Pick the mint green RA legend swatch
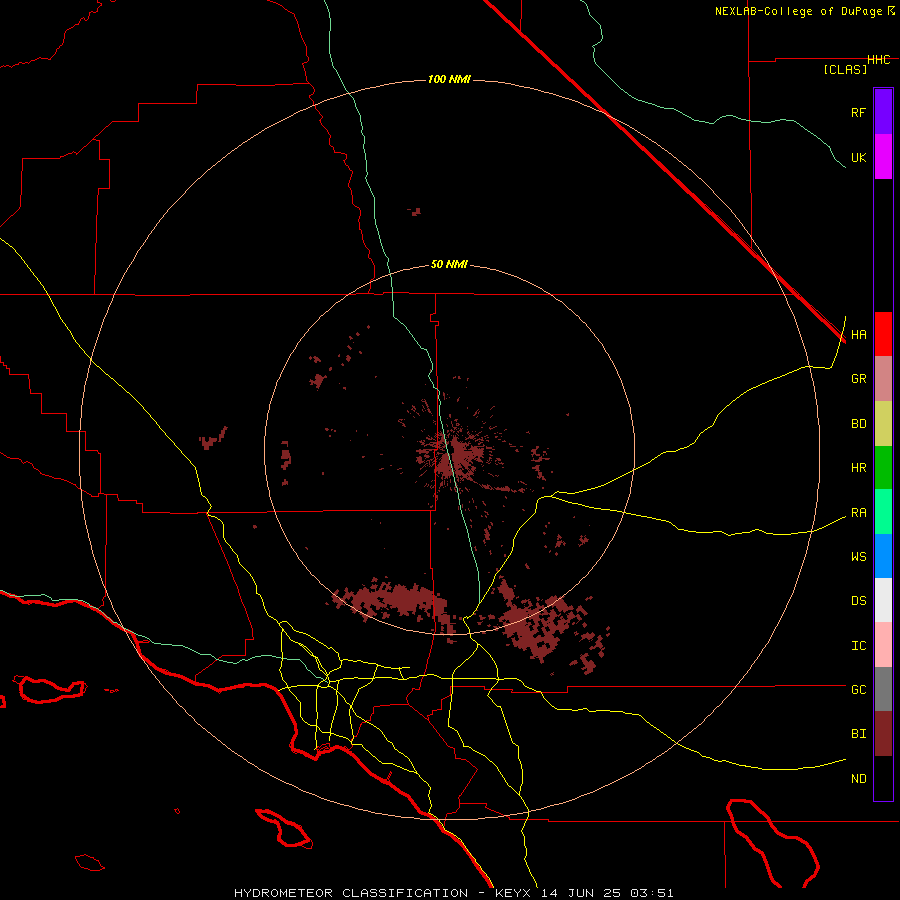The width and height of the screenshot is (900, 900). click(x=883, y=512)
